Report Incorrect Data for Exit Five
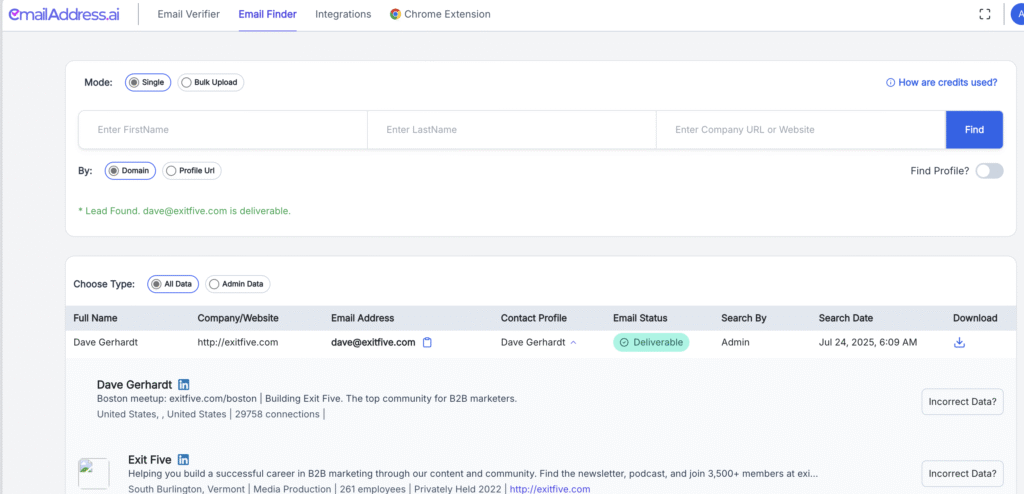 (x=962, y=474)
